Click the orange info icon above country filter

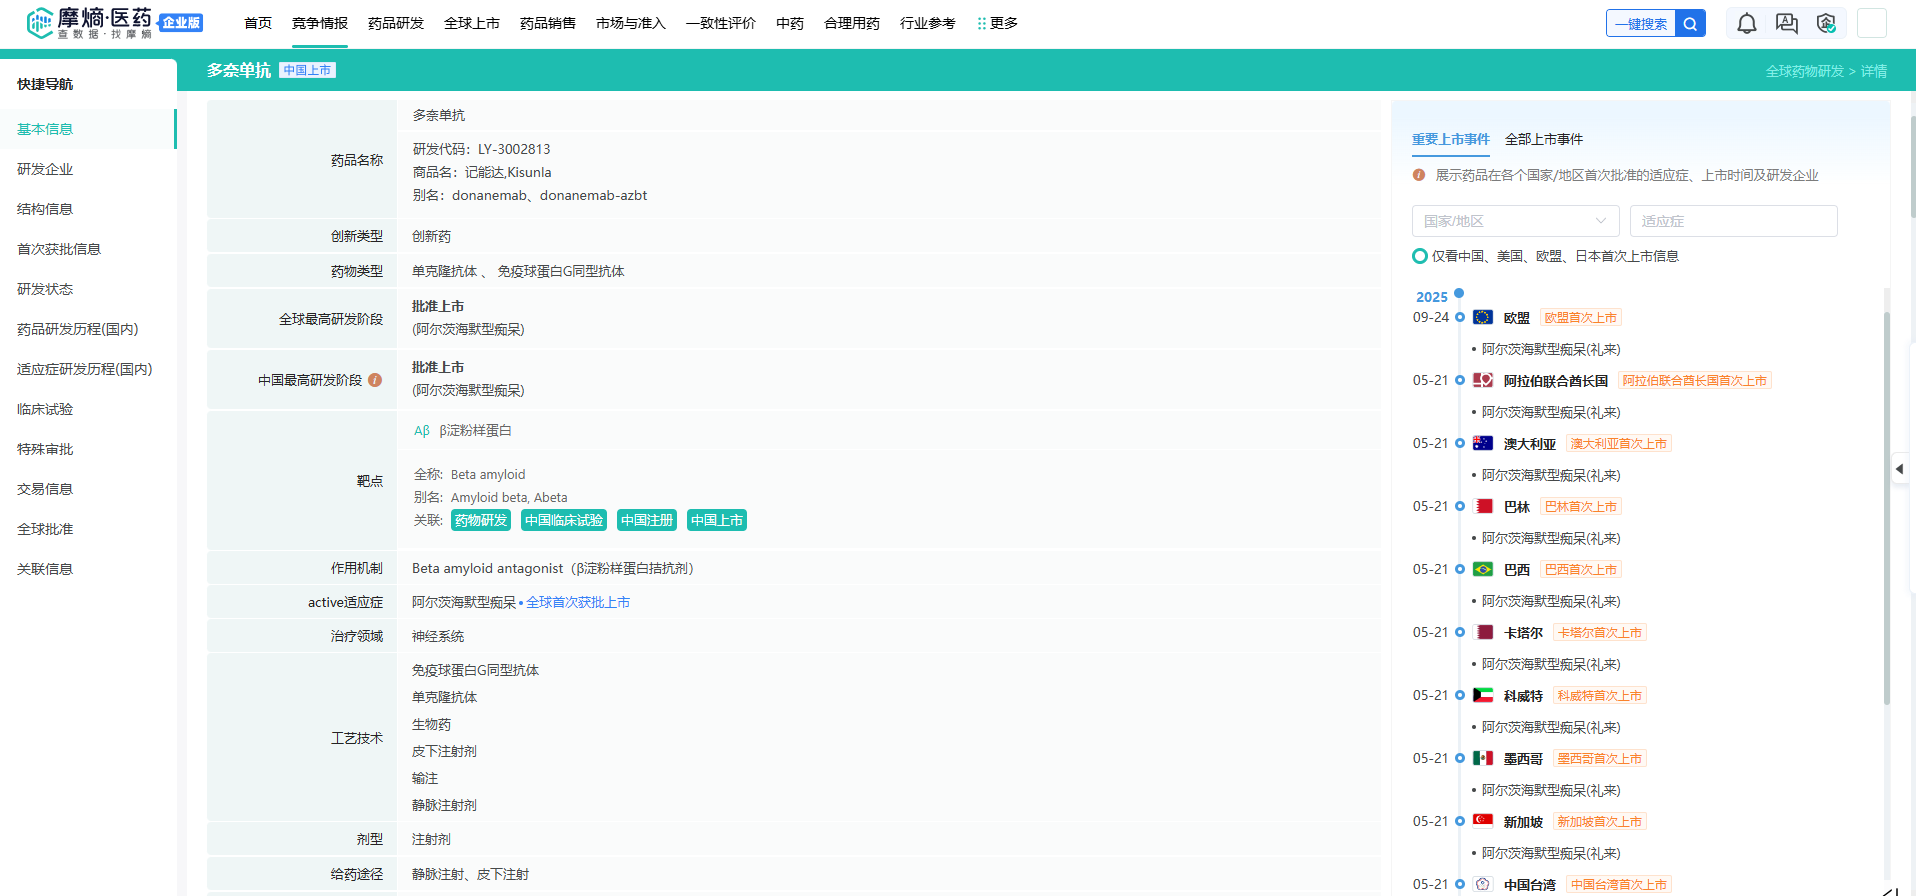[x=1419, y=175]
